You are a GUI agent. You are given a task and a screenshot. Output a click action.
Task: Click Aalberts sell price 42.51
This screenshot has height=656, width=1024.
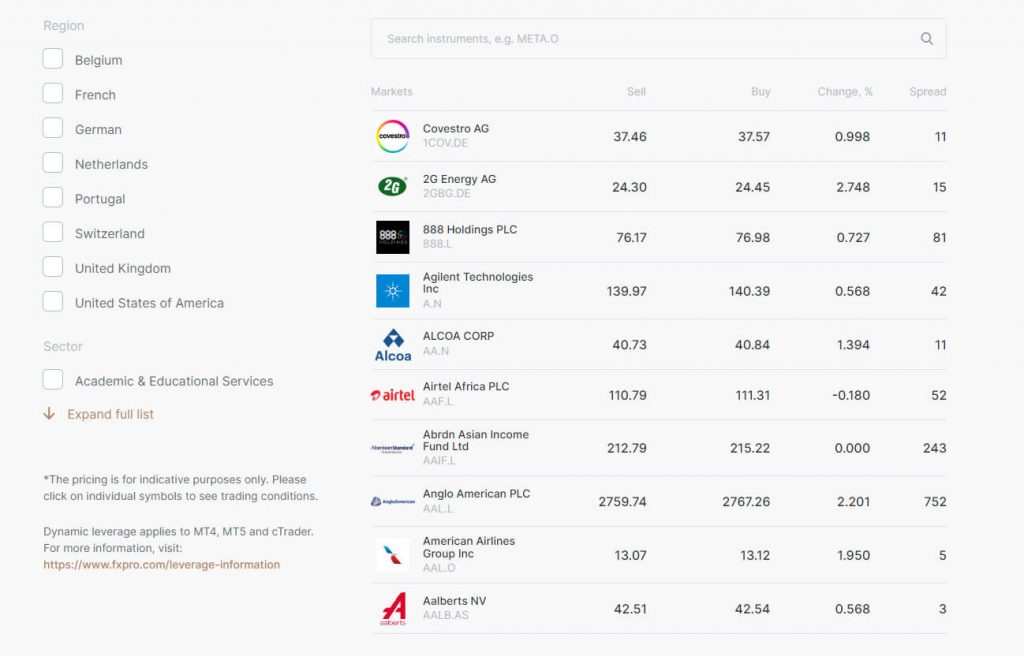pos(630,609)
